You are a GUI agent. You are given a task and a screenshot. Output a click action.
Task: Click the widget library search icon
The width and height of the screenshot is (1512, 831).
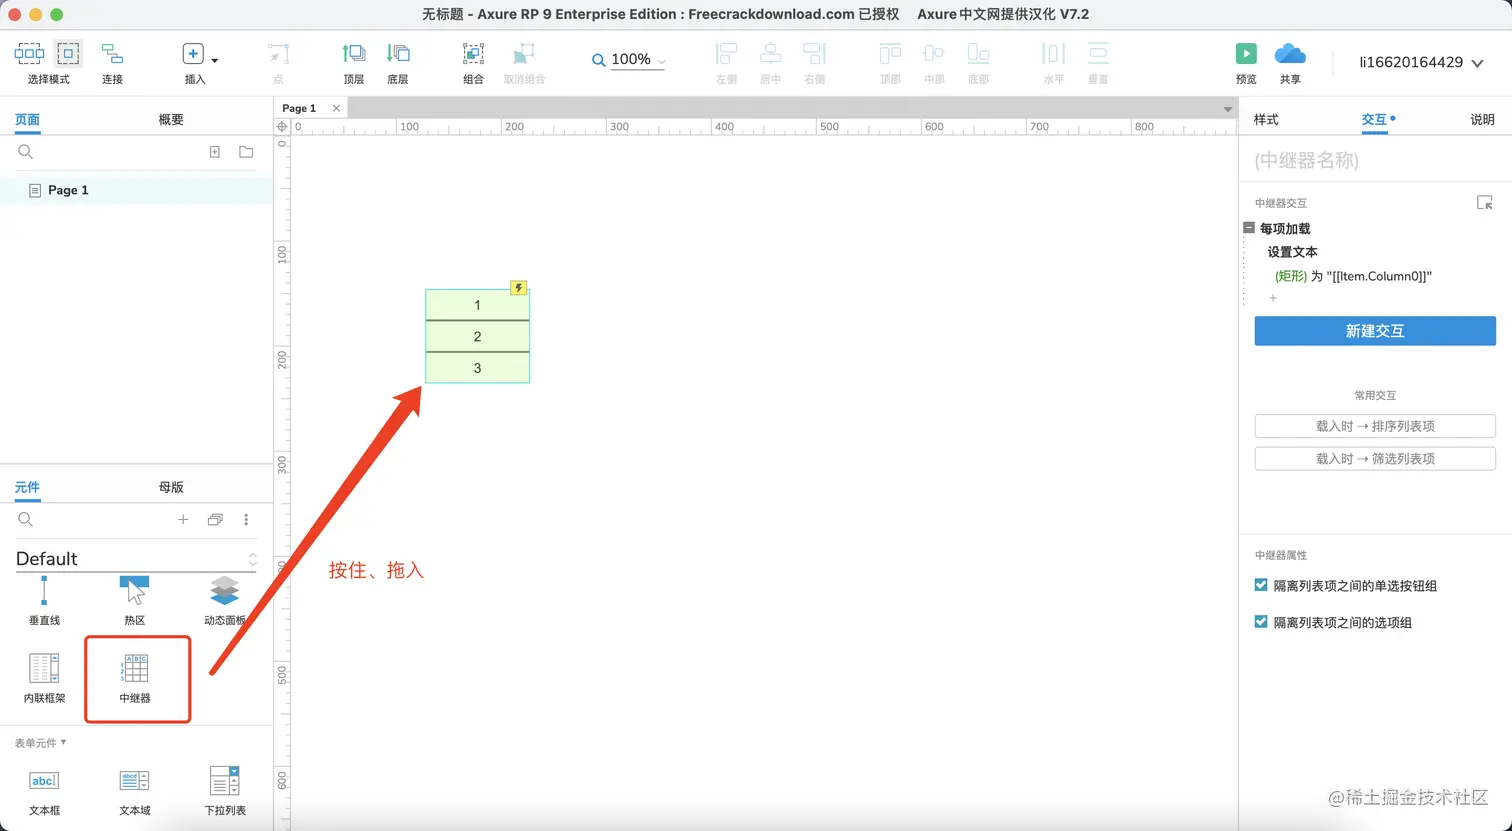click(26, 520)
